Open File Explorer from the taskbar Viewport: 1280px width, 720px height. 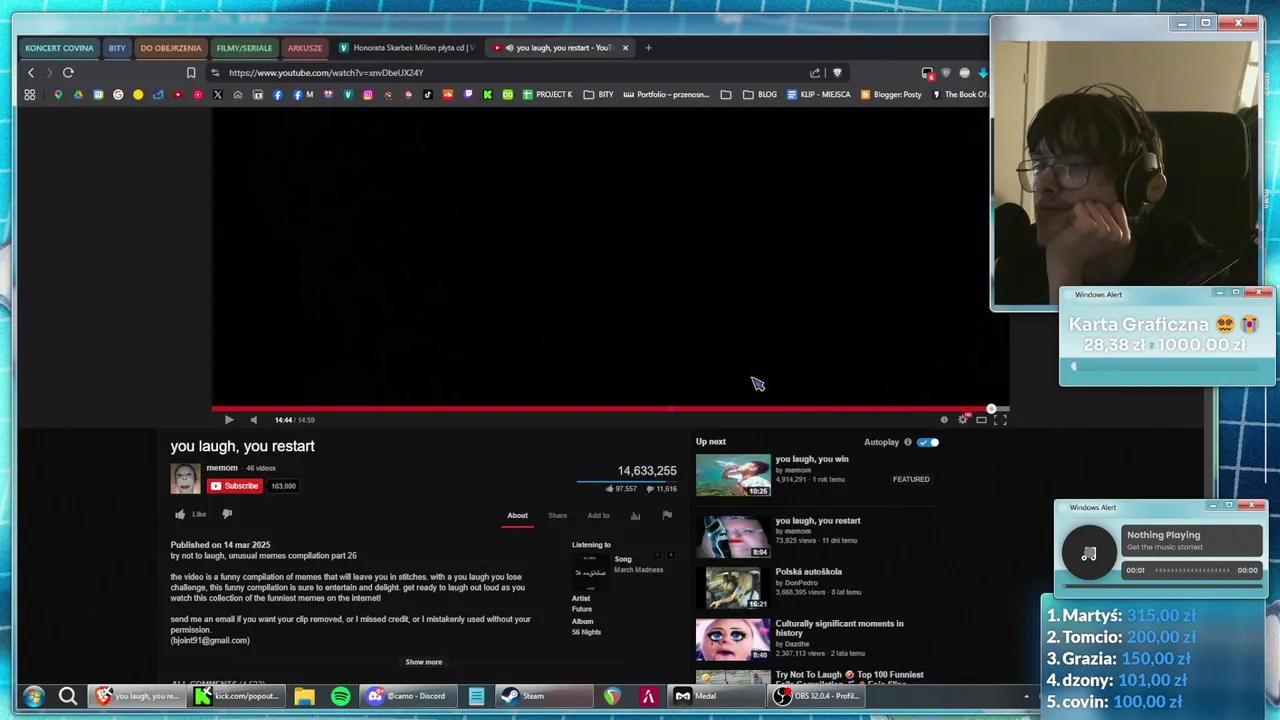coord(304,696)
